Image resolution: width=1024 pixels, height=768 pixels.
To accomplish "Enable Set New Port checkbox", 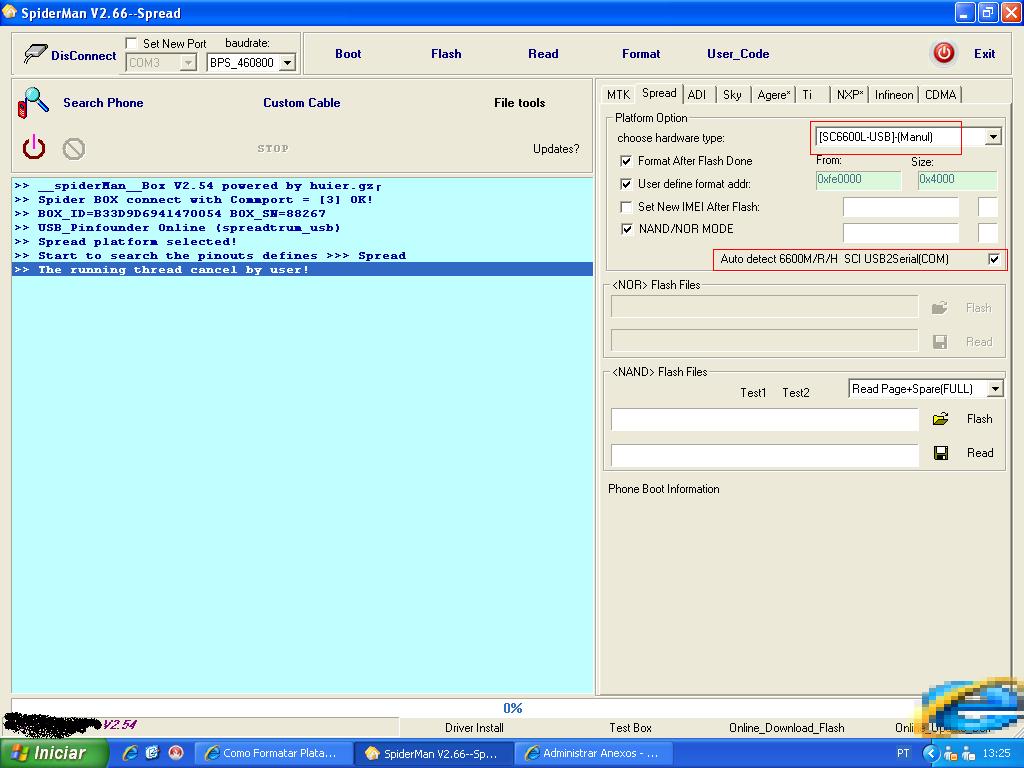I will click(x=131, y=43).
